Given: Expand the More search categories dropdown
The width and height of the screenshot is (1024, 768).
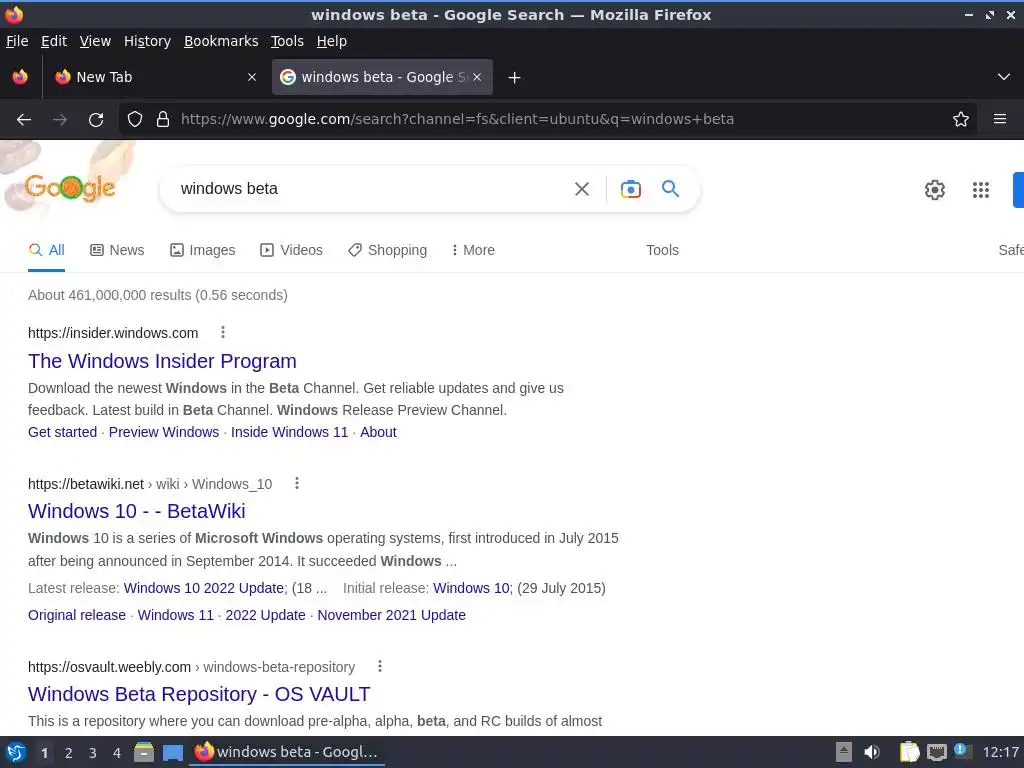Looking at the screenshot, I should coord(473,250).
